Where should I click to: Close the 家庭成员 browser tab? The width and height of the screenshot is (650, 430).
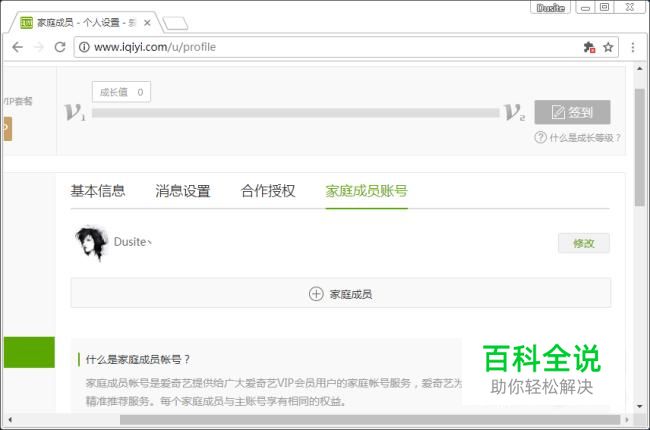147,23
